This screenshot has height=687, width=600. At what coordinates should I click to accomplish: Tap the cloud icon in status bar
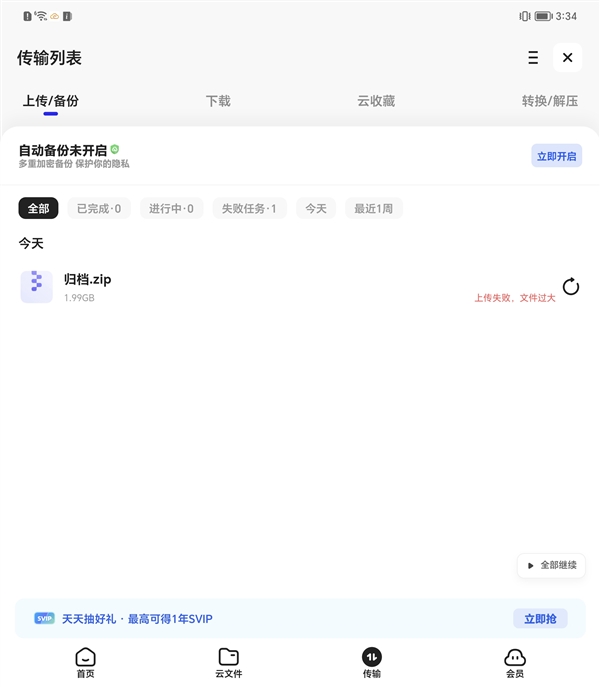[x=54, y=16]
